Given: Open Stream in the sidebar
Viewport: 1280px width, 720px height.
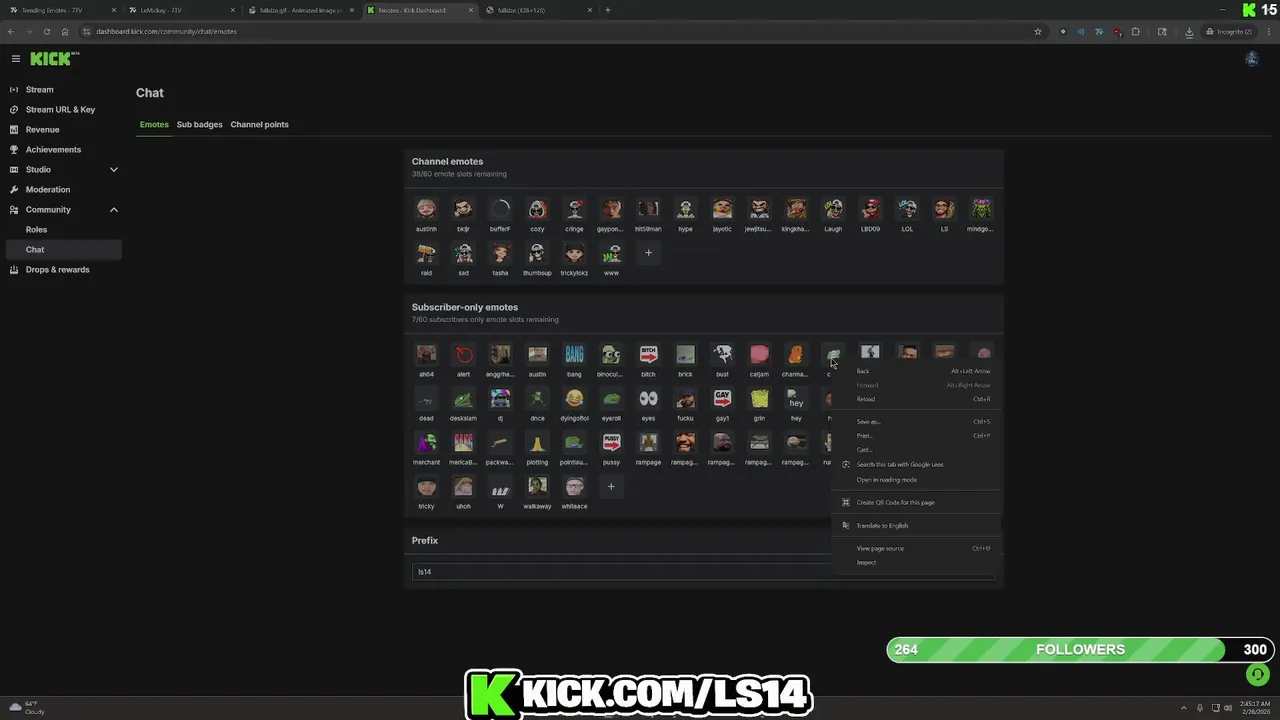Looking at the screenshot, I should (x=64, y=90).
